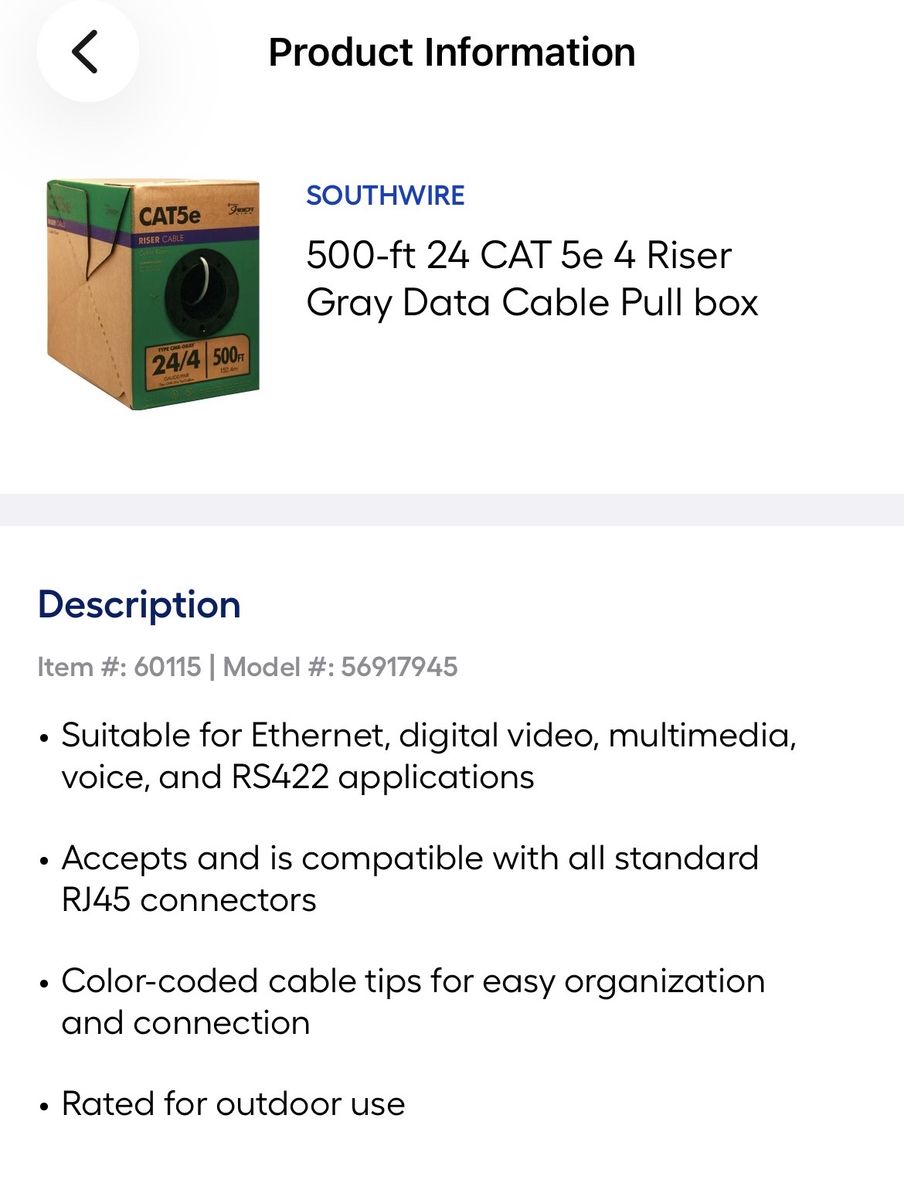
Task: Open the cable pull box product thumbnail
Action: click(x=152, y=294)
